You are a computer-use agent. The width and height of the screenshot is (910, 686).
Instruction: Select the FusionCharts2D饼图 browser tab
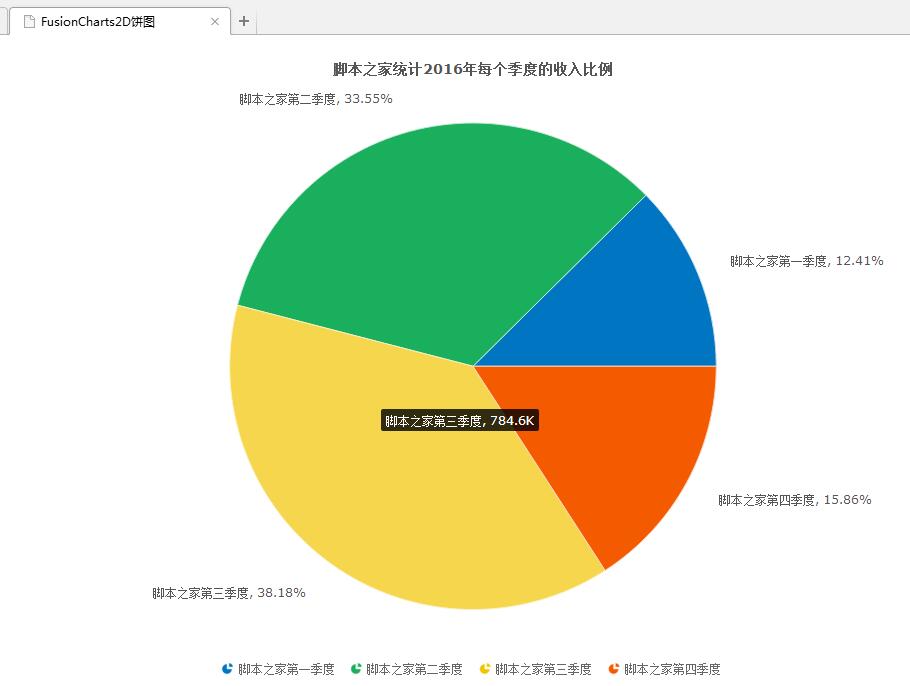pyautogui.click(x=120, y=21)
